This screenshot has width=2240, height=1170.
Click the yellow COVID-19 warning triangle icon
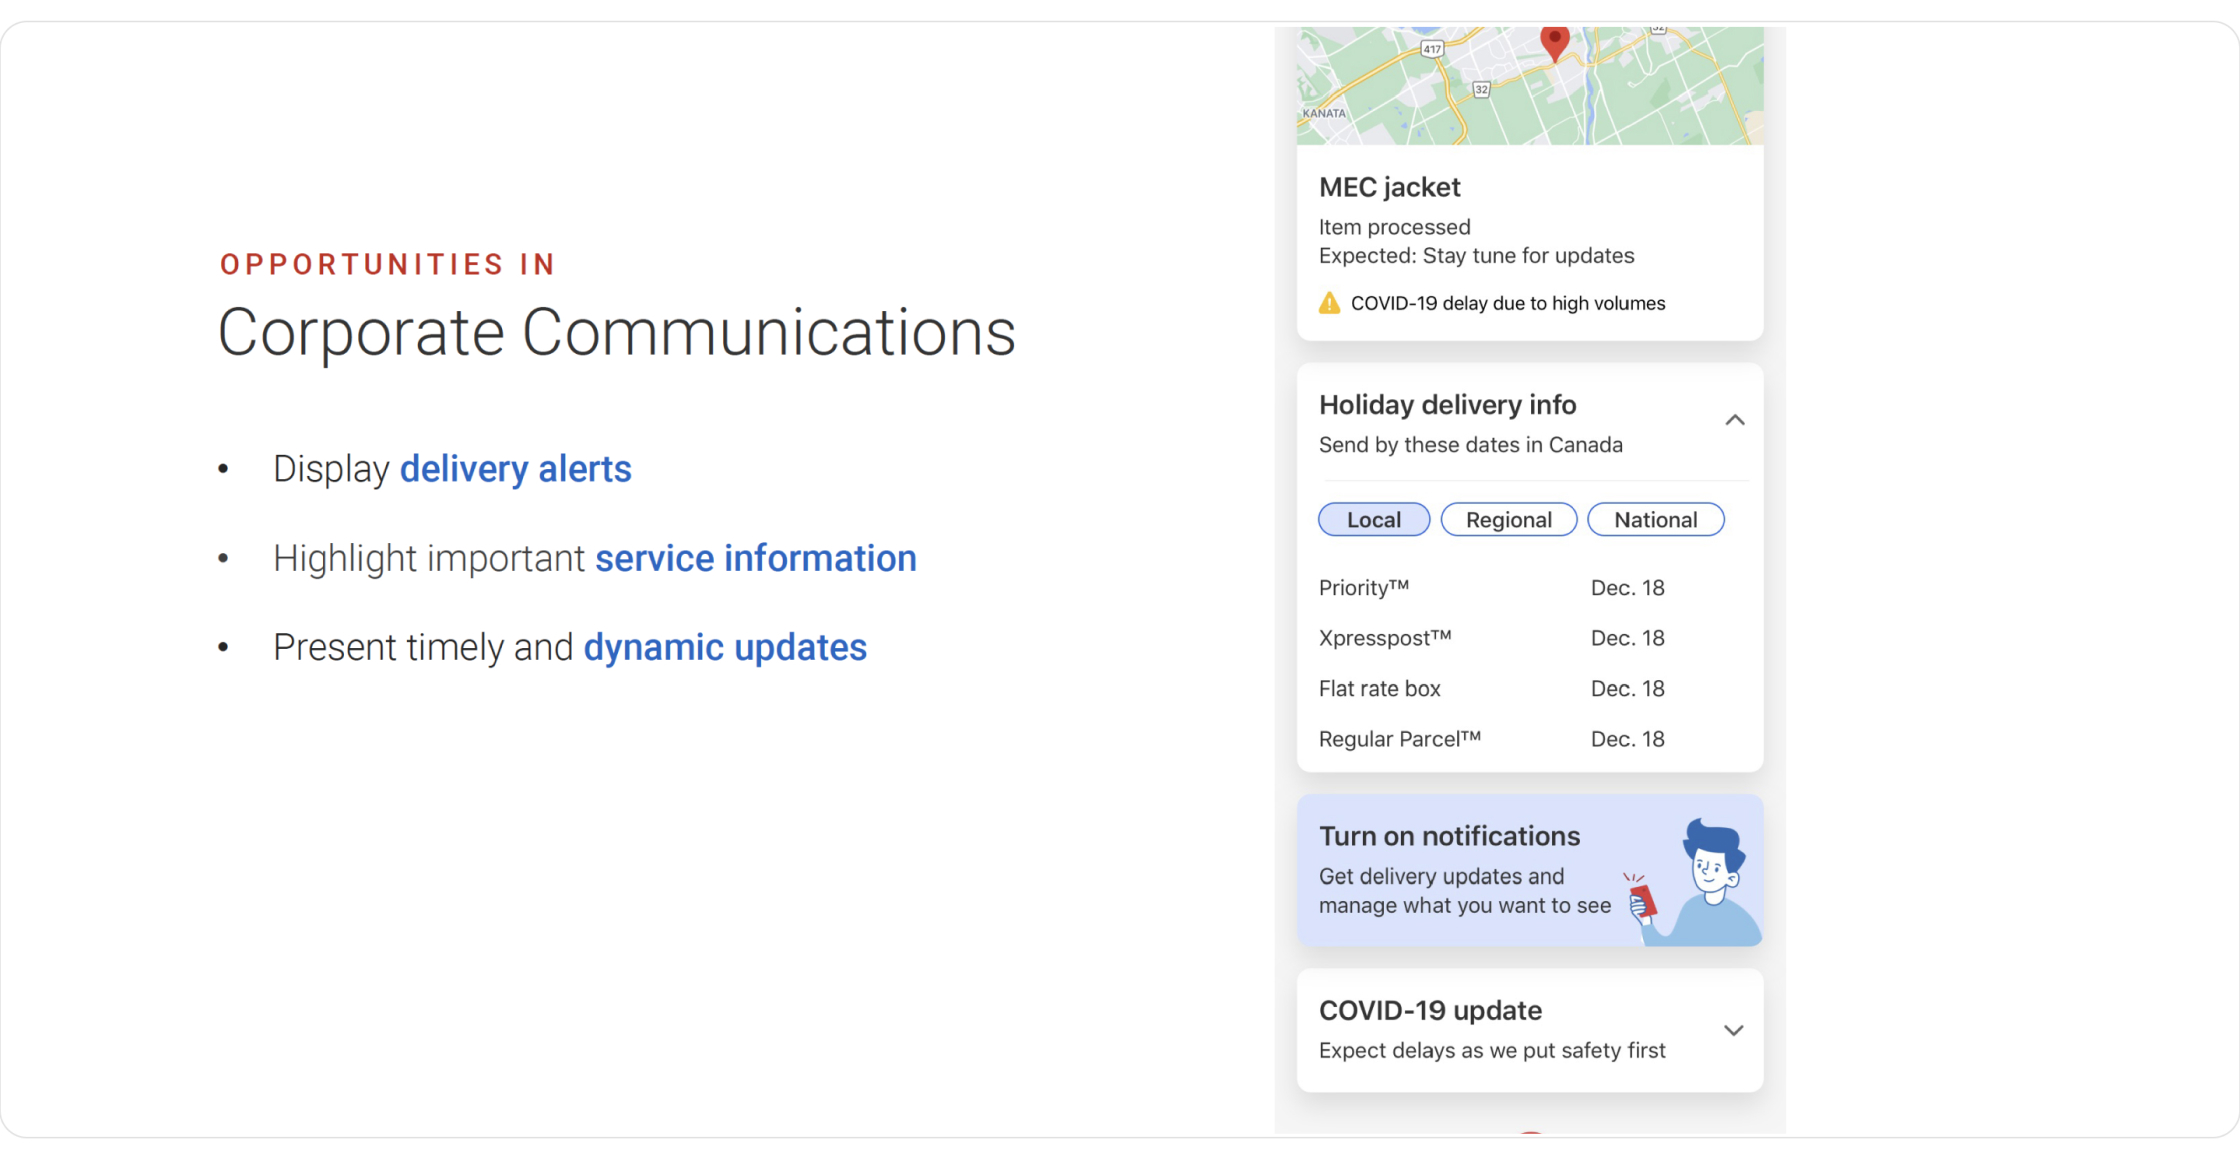[1329, 303]
